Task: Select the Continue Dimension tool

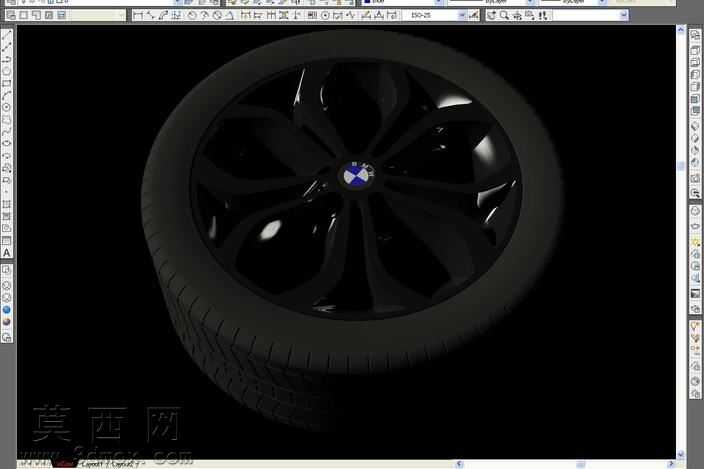Action: (x=271, y=15)
